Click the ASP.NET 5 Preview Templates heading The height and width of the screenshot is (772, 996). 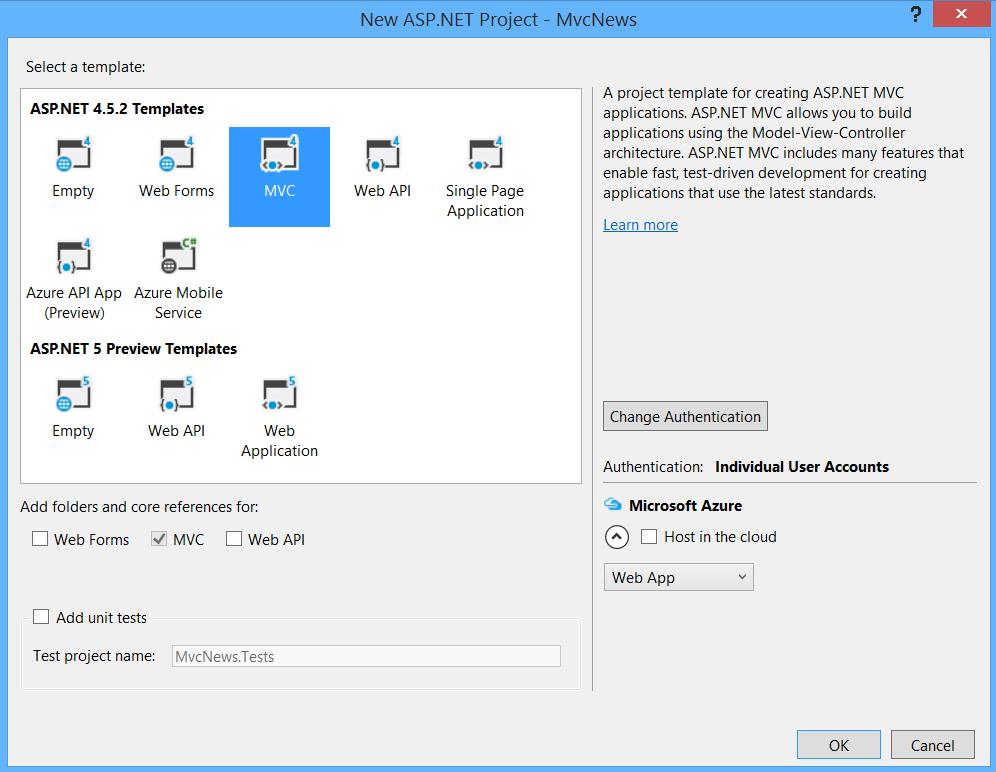click(133, 349)
